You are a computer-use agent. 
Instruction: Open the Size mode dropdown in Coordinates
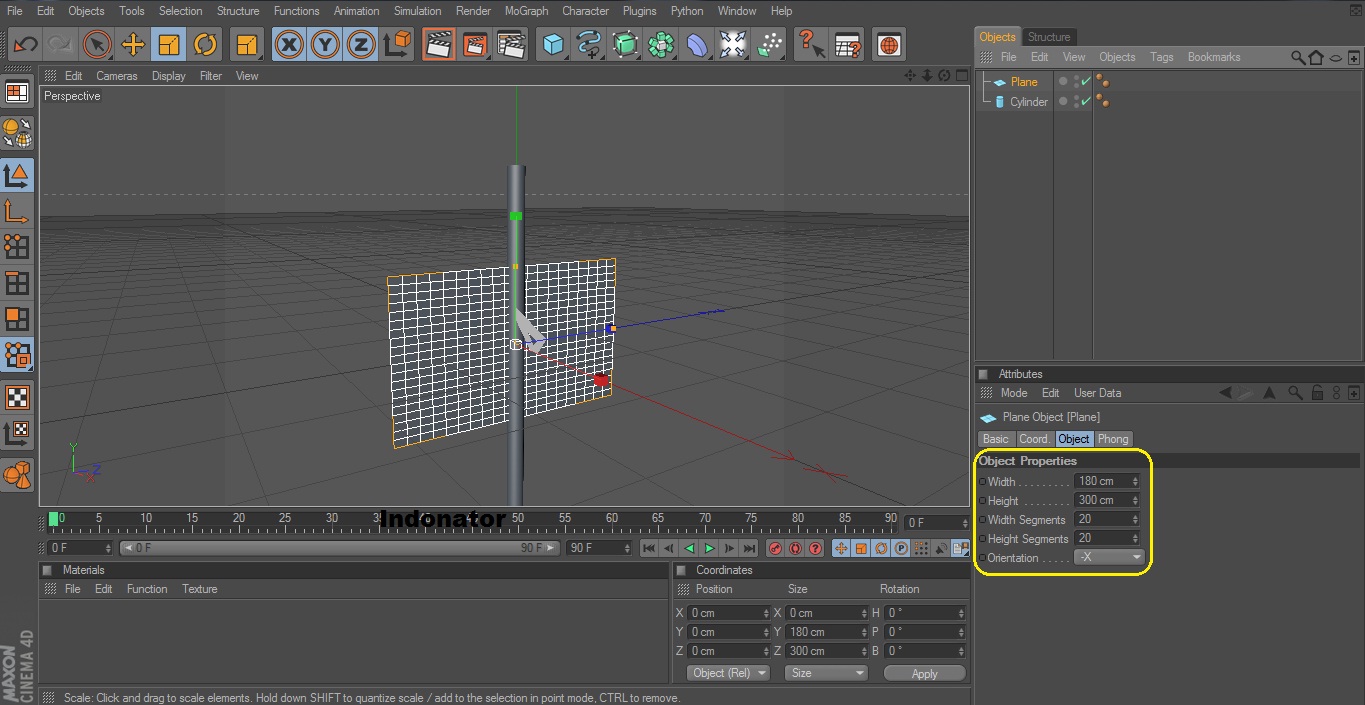click(x=826, y=673)
